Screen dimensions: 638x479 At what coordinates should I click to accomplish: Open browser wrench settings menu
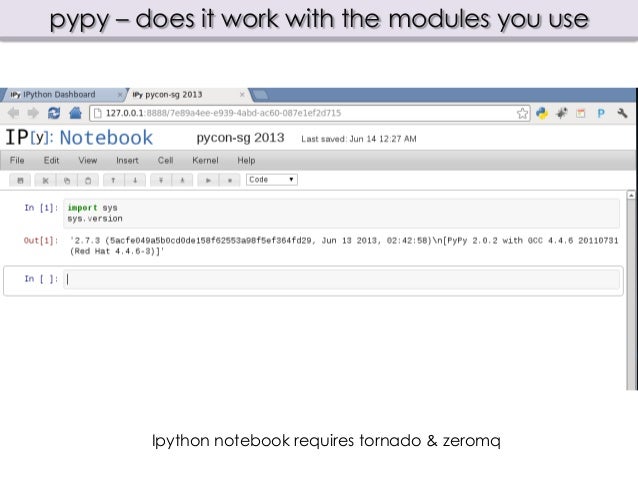[622, 113]
